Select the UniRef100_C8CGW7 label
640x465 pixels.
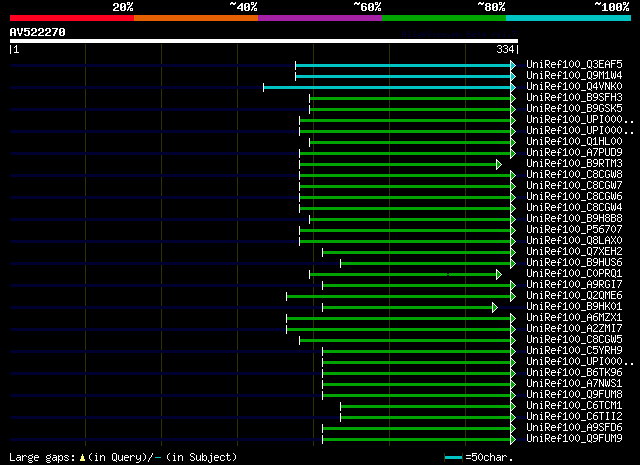pyautogui.click(x=574, y=186)
